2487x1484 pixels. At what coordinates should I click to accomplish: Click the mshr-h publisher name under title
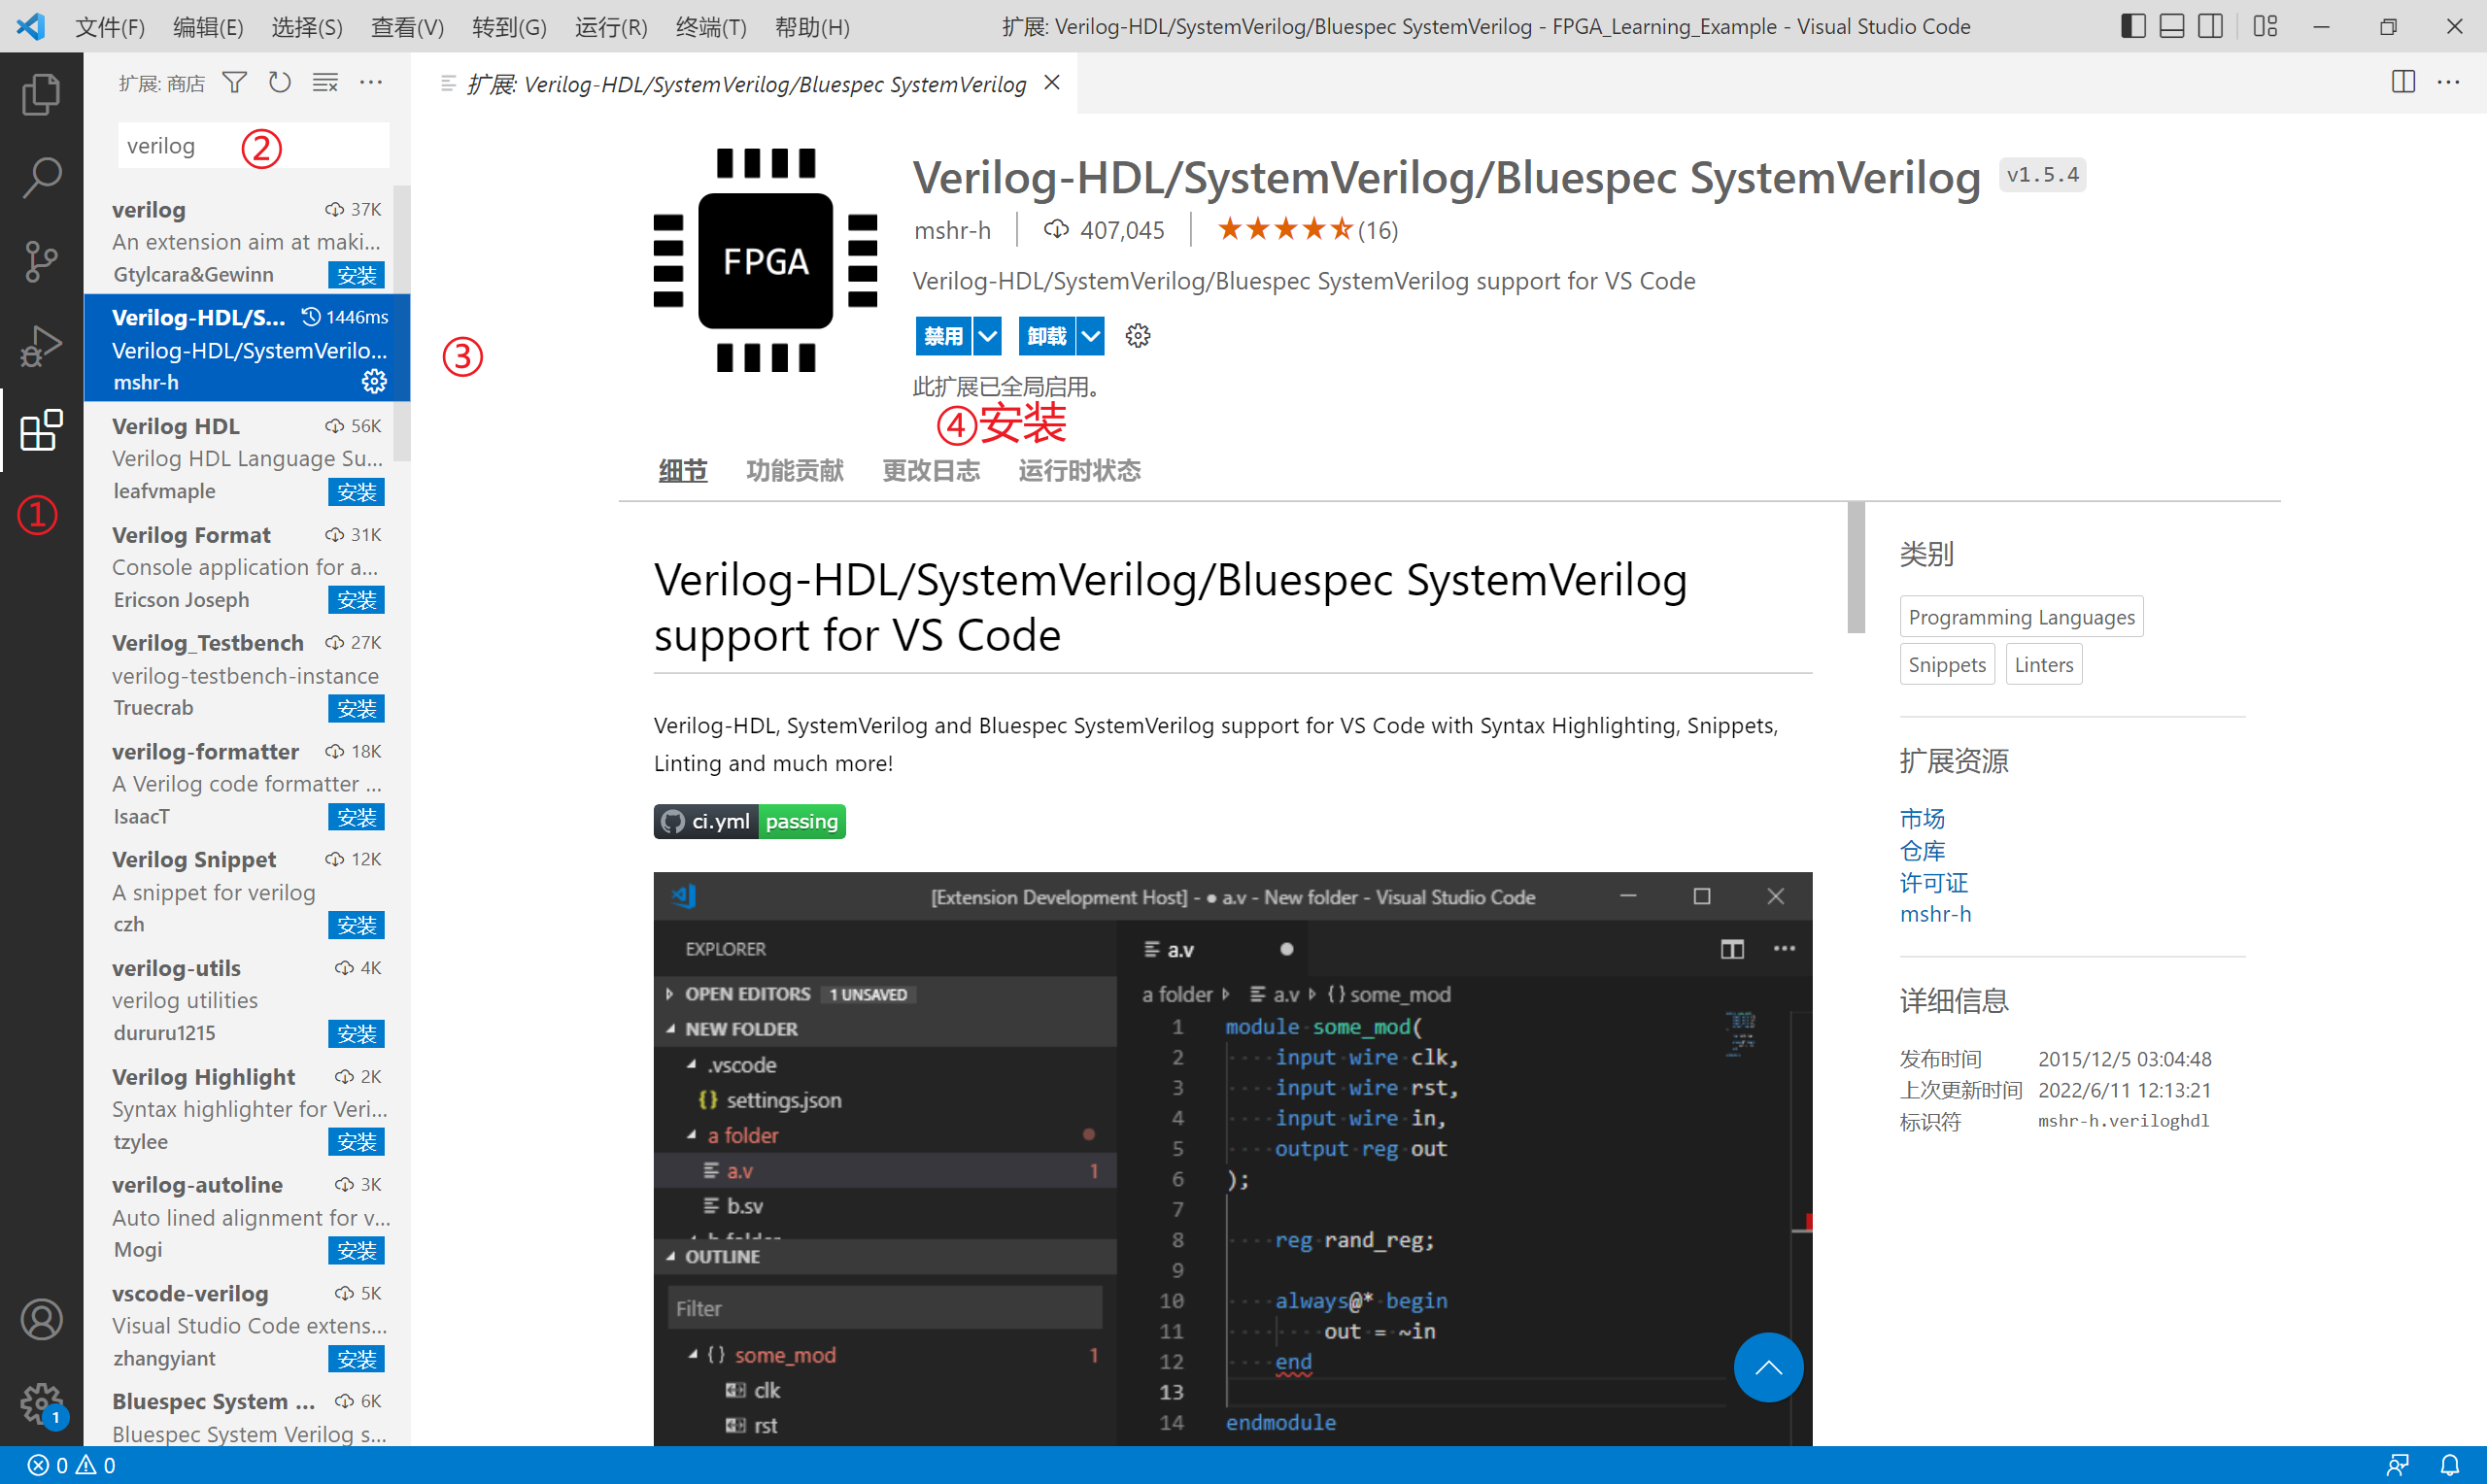[952, 230]
